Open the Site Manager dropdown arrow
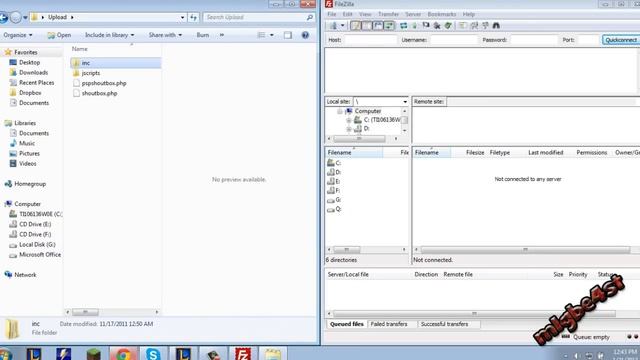 tap(342, 26)
